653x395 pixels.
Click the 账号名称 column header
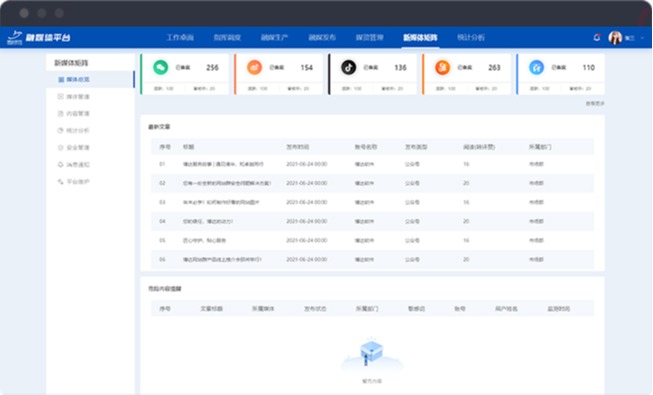point(366,147)
